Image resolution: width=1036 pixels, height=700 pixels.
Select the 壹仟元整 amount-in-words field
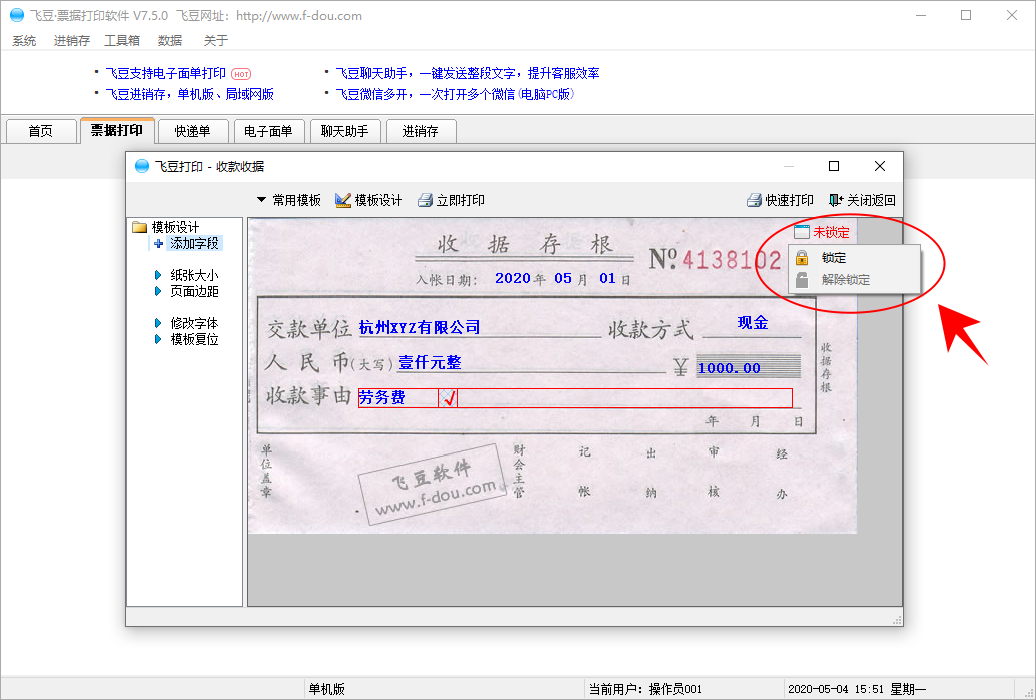pos(429,362)
